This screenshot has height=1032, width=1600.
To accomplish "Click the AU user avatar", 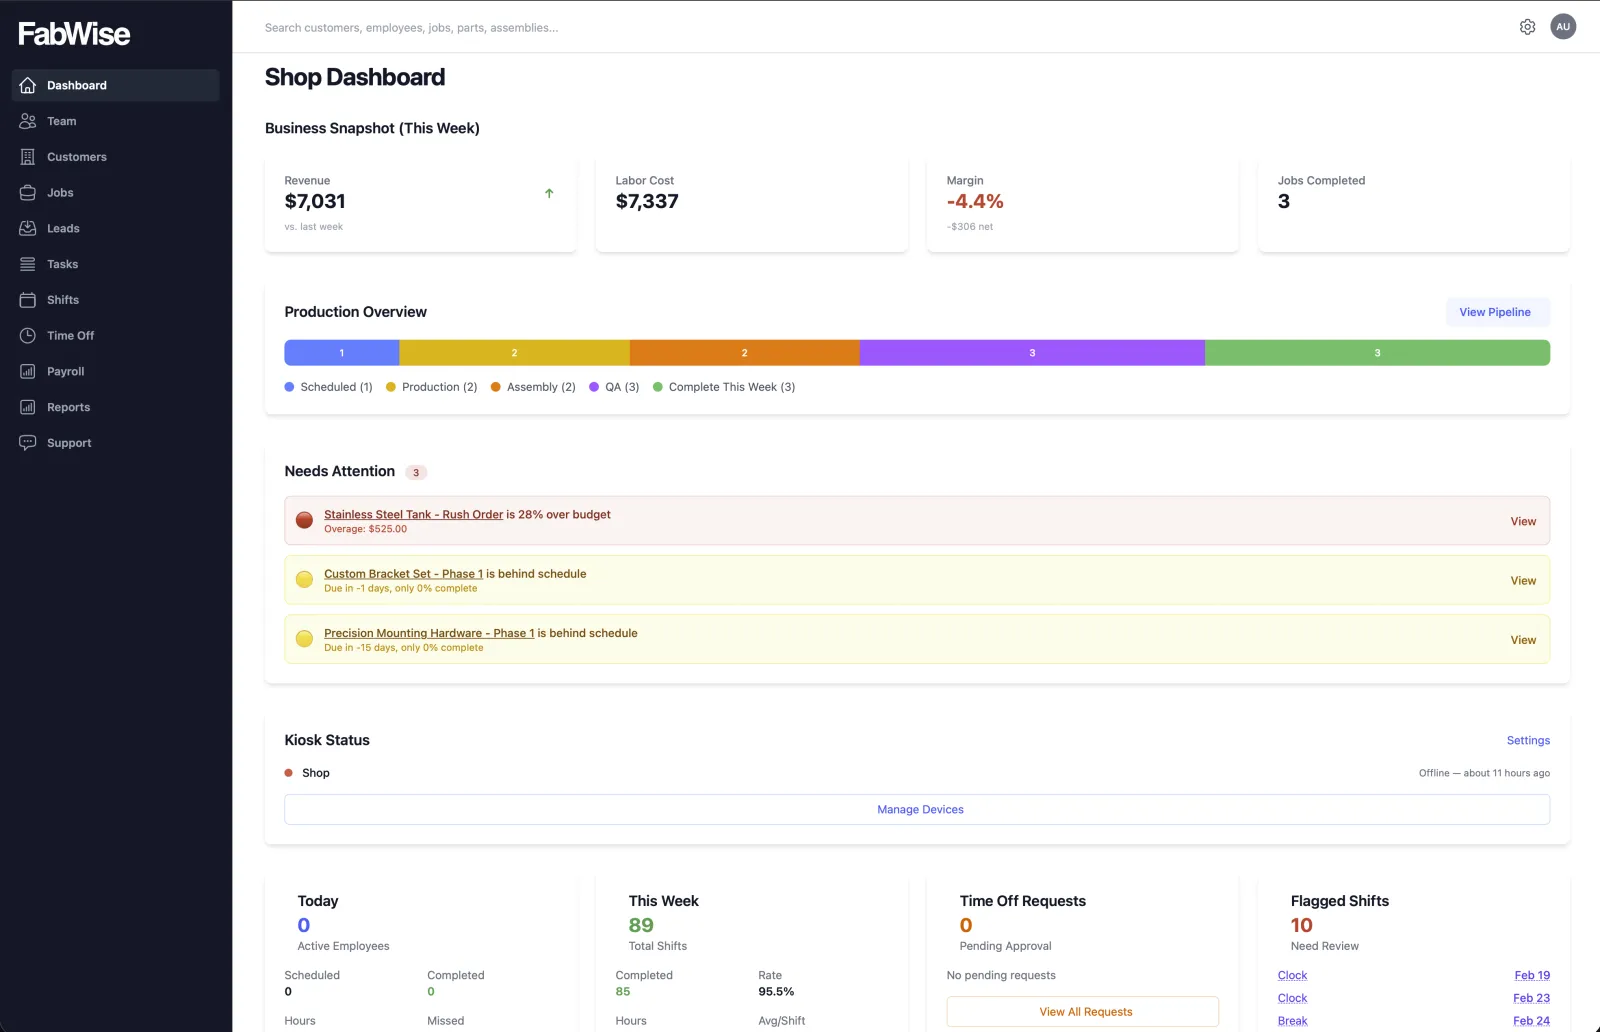I will pyautogui.click(x=1563, y=27).
